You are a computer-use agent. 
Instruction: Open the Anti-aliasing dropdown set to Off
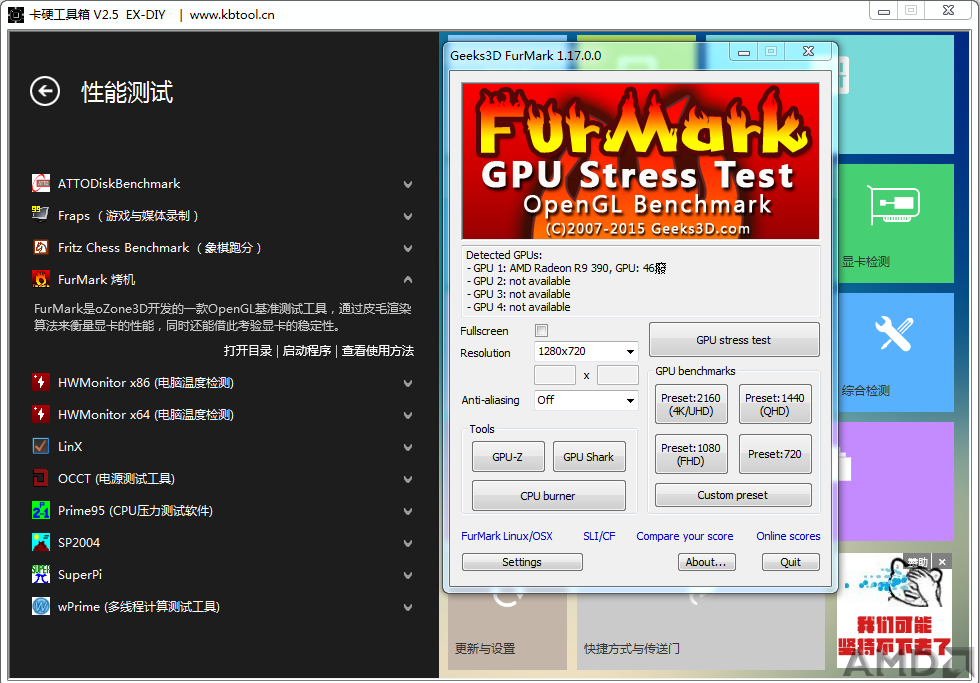click(x=586, y=400)
